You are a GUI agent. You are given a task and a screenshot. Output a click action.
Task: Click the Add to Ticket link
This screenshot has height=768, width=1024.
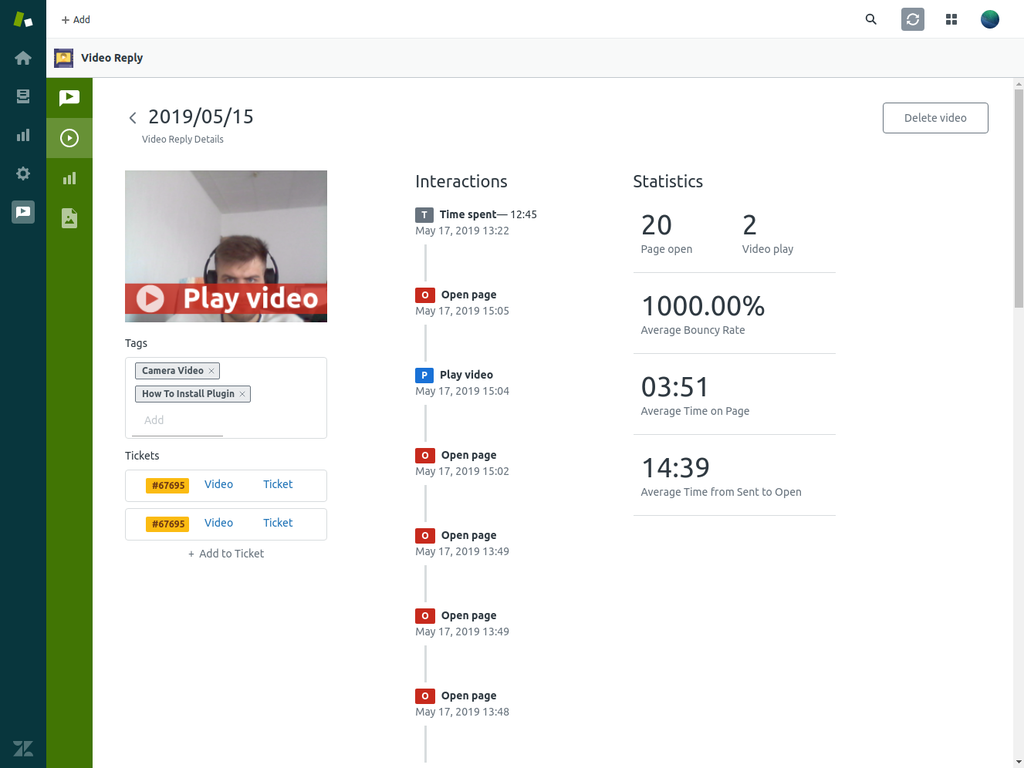pos(225,553)
